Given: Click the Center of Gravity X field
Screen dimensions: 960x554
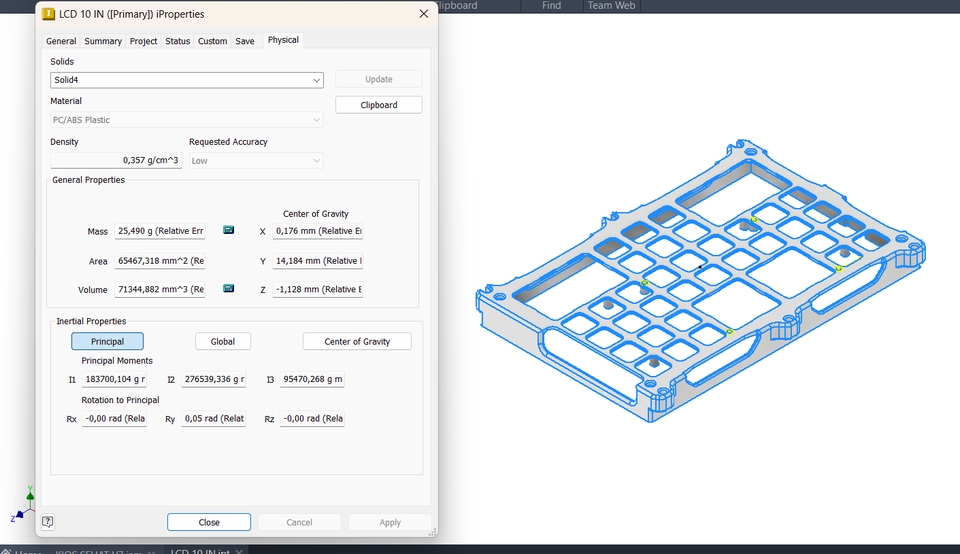Looking at the screenshot, I should (318, 231).
